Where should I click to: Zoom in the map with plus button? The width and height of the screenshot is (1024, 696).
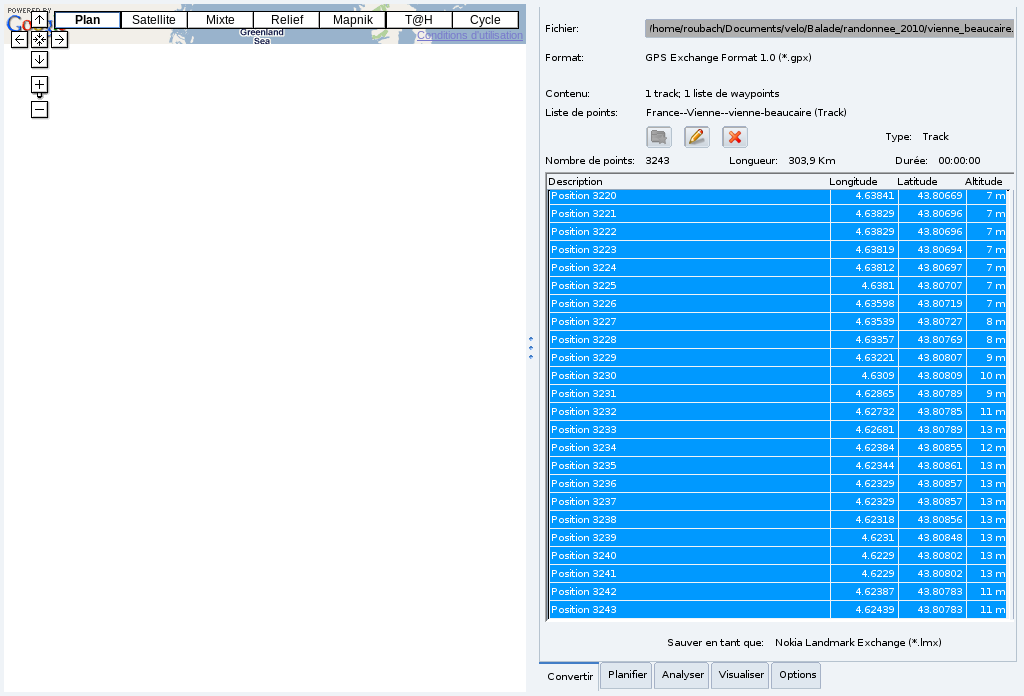pyautogui.click(x=39, y=84)
